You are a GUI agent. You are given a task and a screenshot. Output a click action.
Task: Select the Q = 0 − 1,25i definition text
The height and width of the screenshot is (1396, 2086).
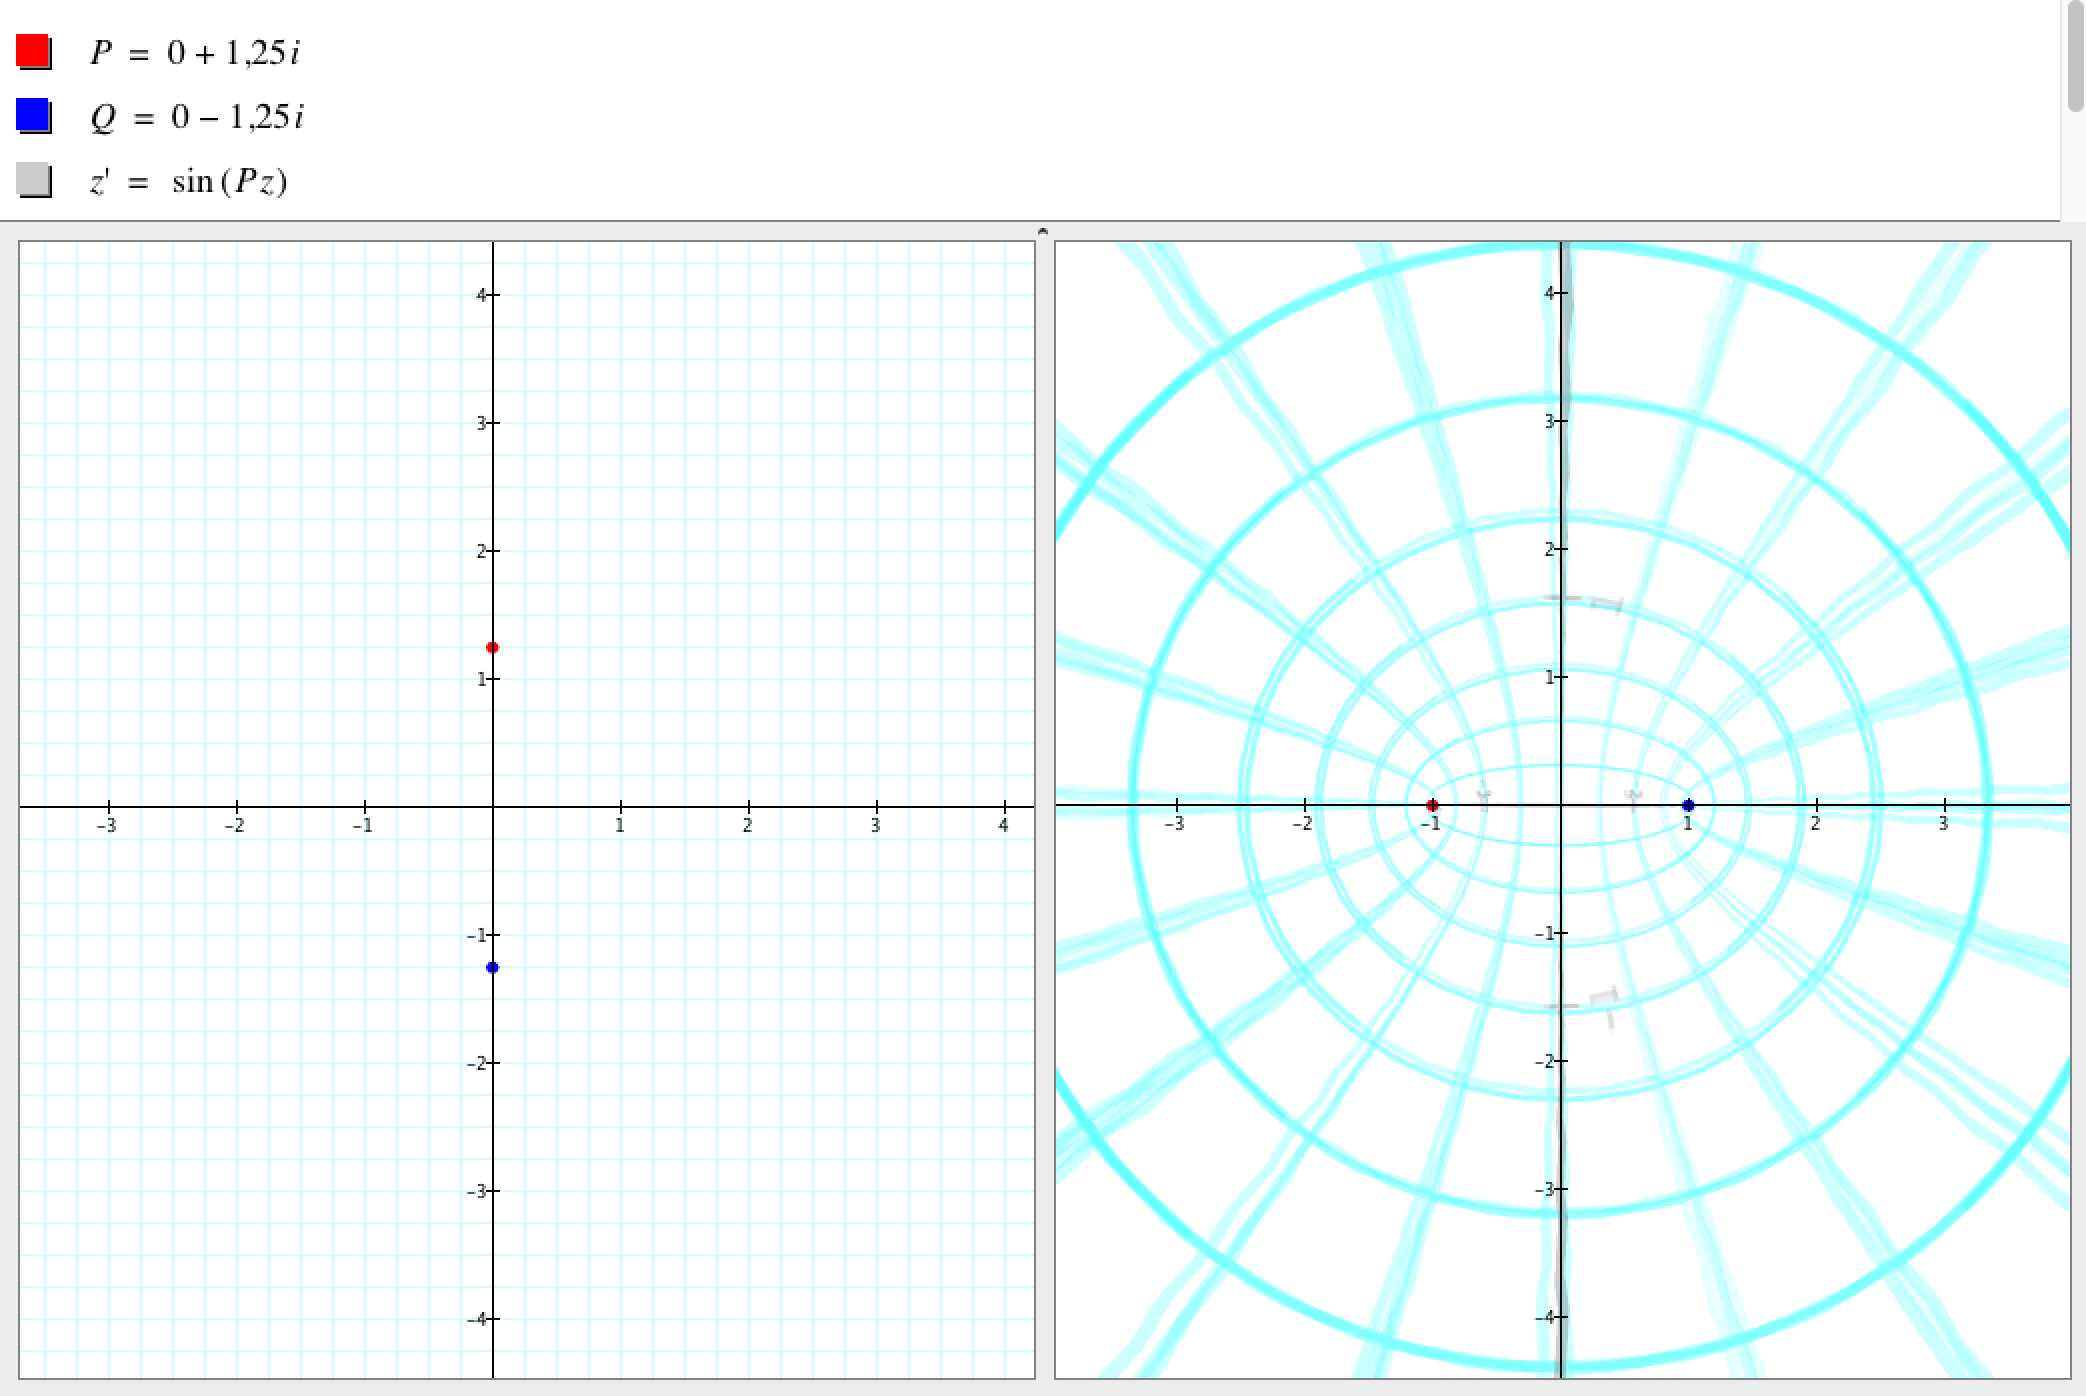click(196, 117)
